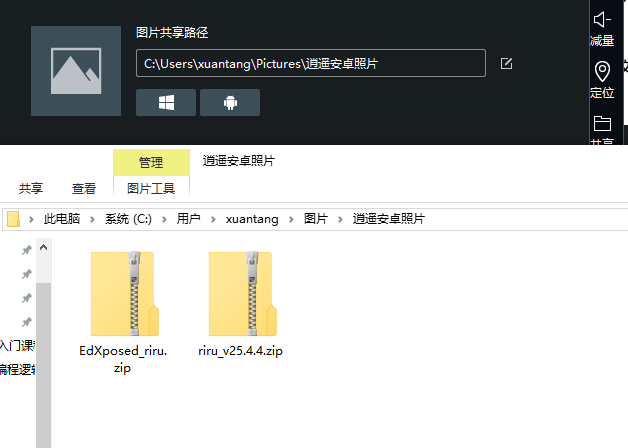Click the volume down (减量) sidebar icon

602,29
